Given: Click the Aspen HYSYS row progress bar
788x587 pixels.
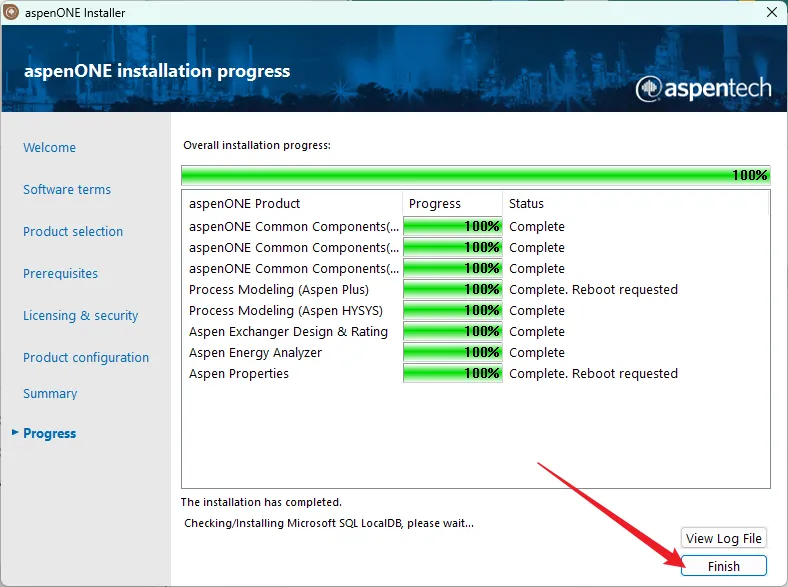Looking at the screenshot, I should click(x=452, y=310).
